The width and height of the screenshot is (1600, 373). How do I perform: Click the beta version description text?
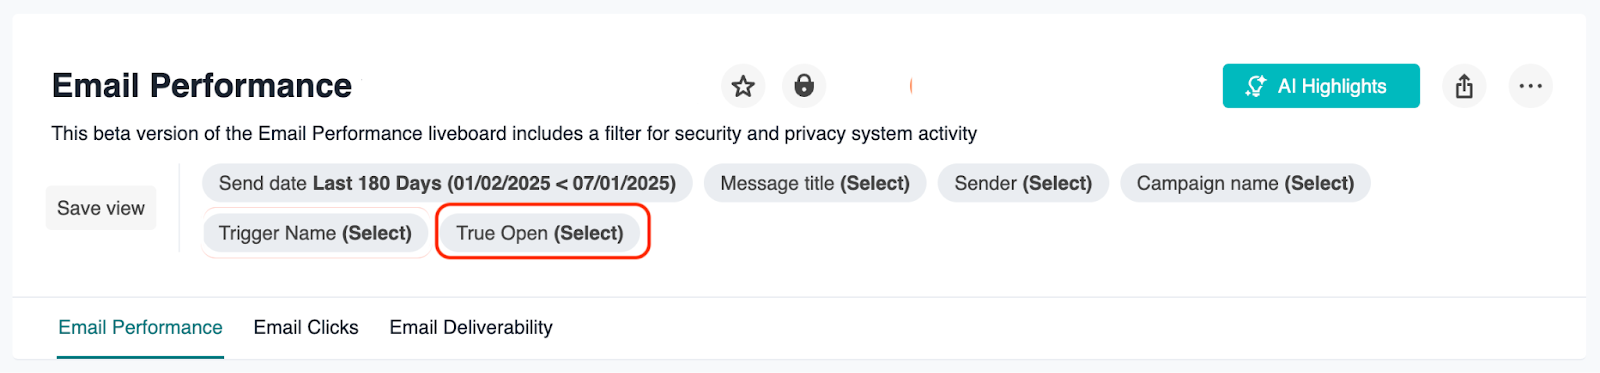pyautogui.click(x=514, y=133)
